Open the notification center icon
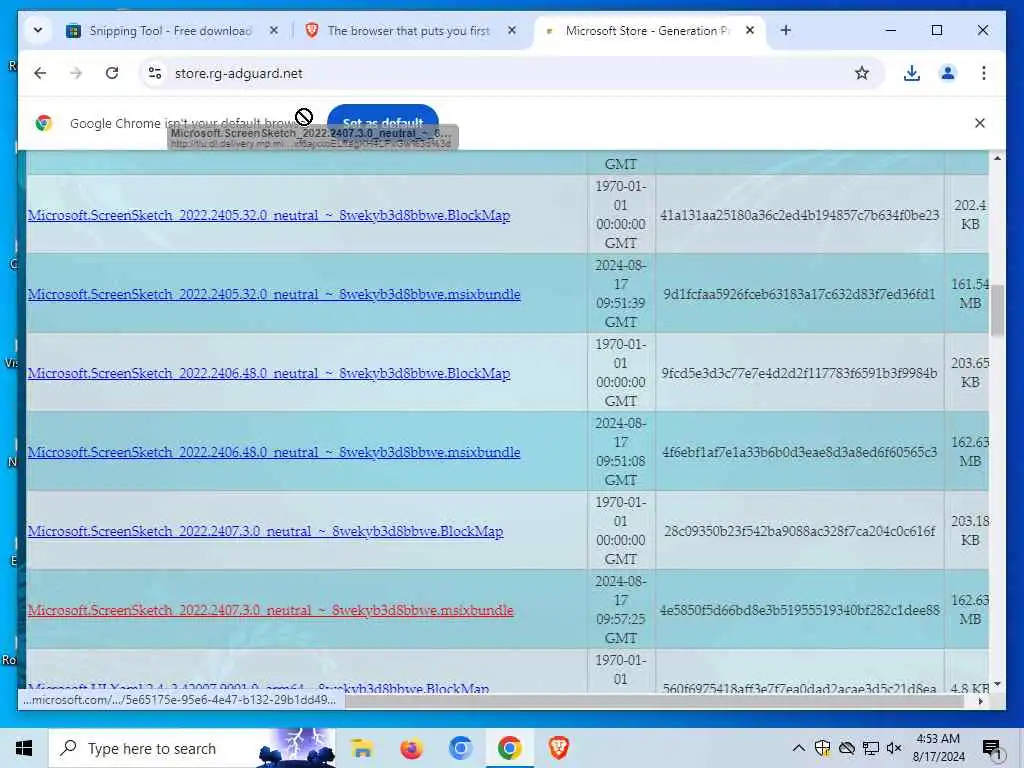The image size is (1024, 768). point(992,749)
